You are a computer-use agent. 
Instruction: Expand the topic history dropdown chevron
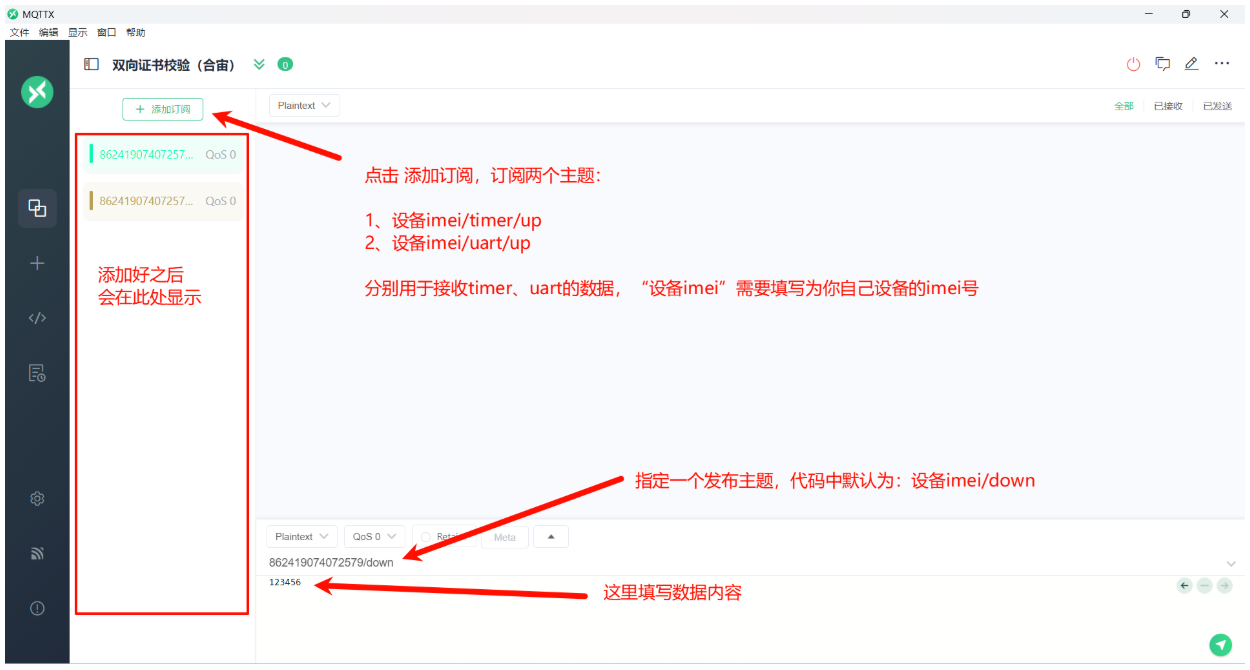click(x=1231, y=564)
